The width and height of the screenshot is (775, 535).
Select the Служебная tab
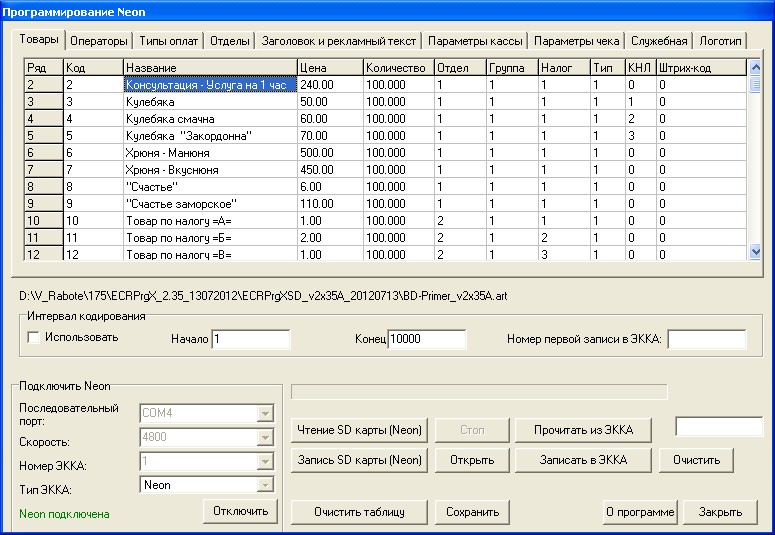click(x=659, y=41)
